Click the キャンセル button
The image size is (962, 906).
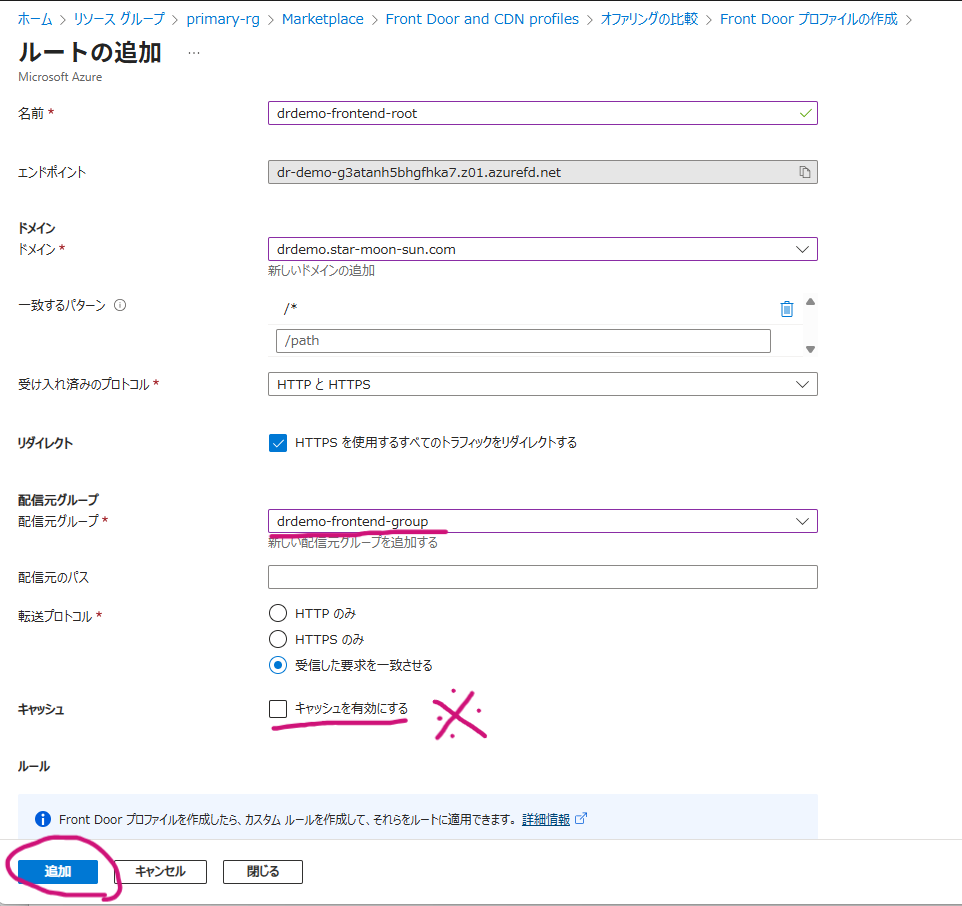pyautogui.click(x=161, y=872)
